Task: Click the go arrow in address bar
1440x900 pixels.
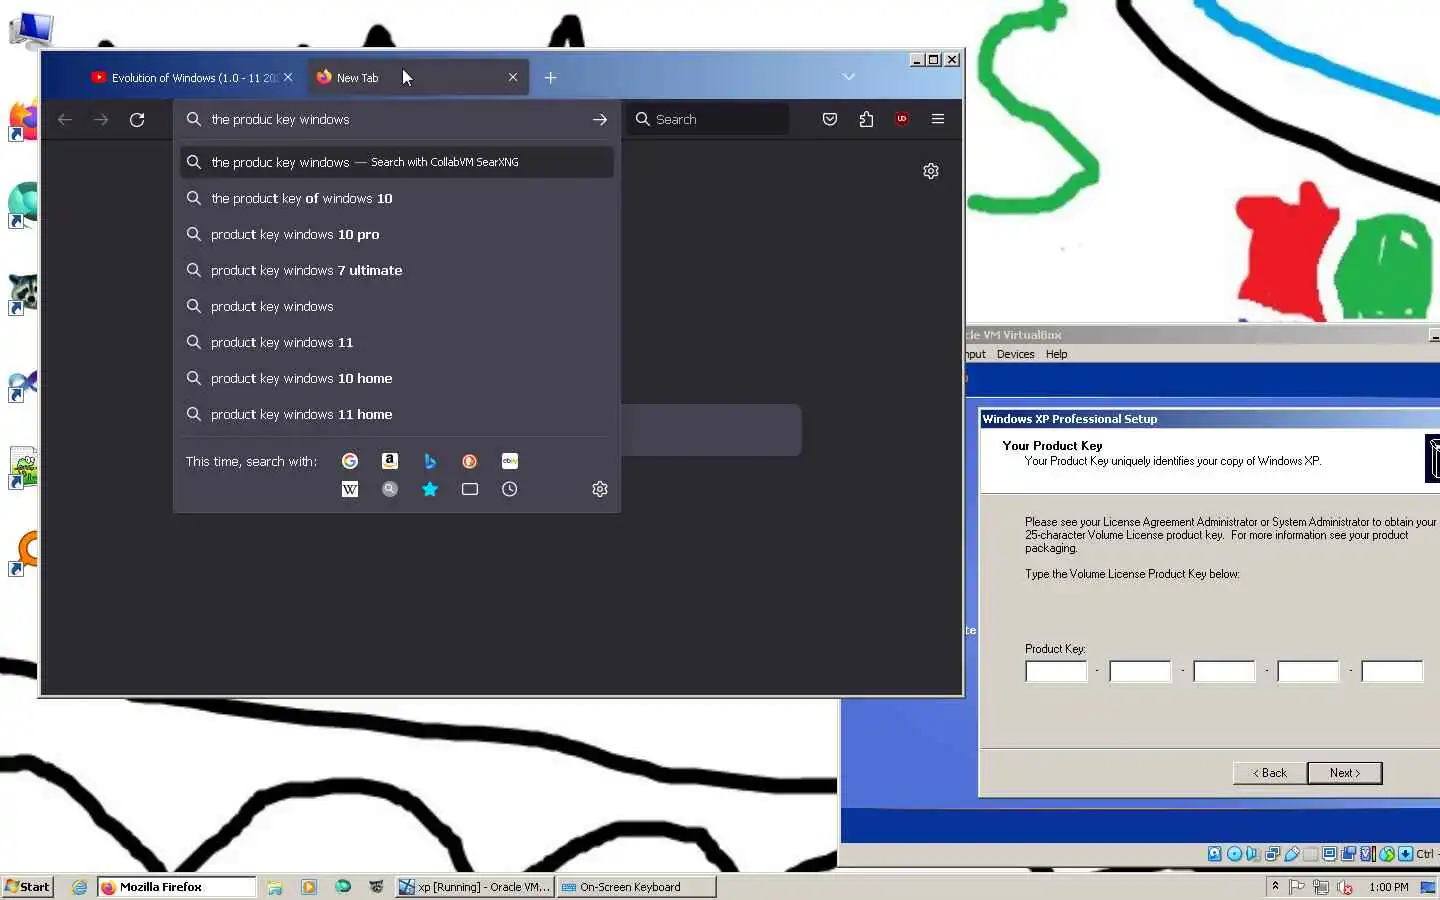Action: pyautogui.click(x=600, y=119)
